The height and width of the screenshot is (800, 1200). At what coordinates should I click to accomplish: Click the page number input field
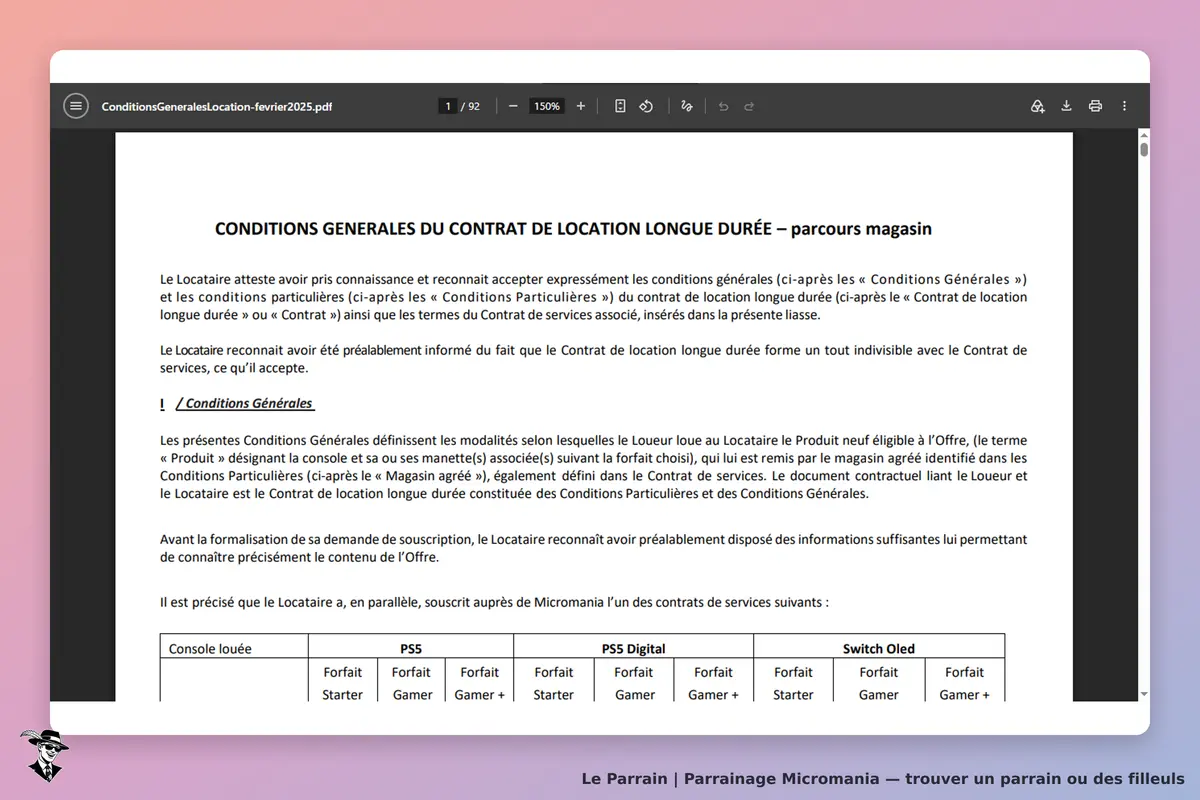(448, 106)
